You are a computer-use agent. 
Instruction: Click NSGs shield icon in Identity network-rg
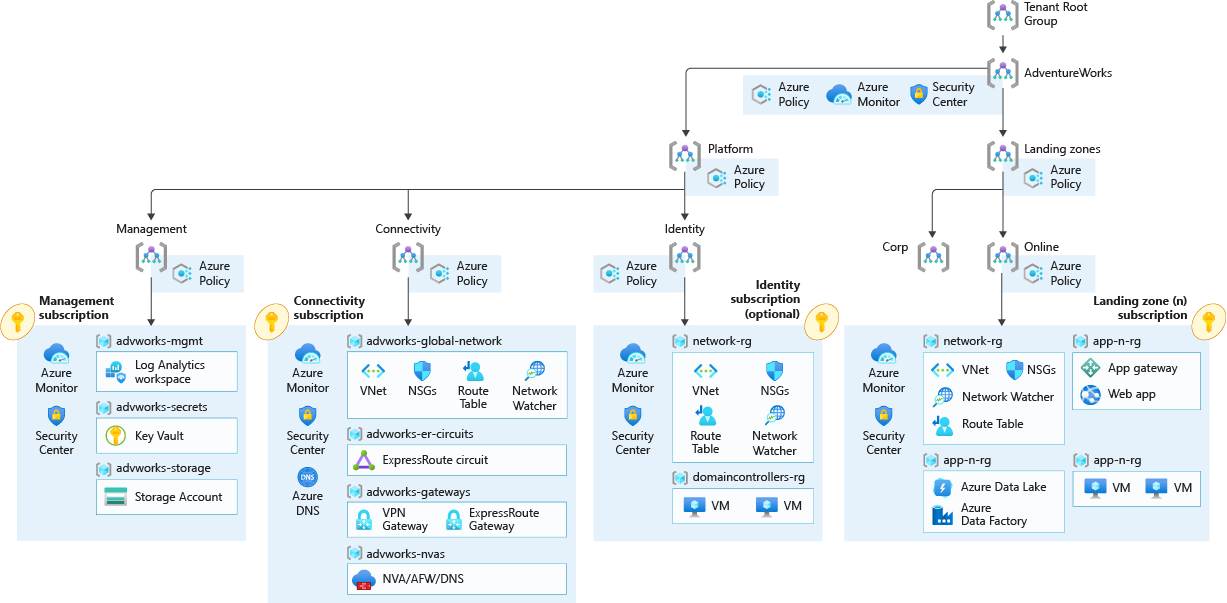coord(774,371)
